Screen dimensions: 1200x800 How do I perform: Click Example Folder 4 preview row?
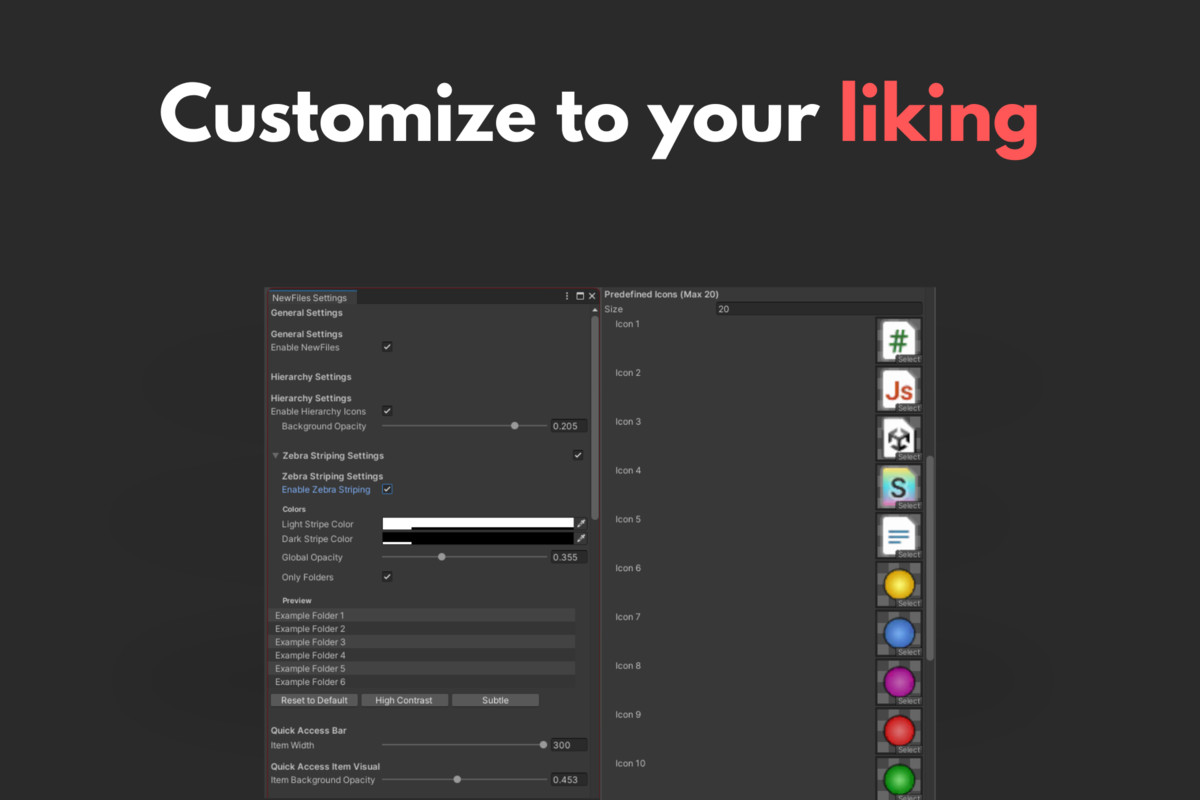[x=422, y=655]
